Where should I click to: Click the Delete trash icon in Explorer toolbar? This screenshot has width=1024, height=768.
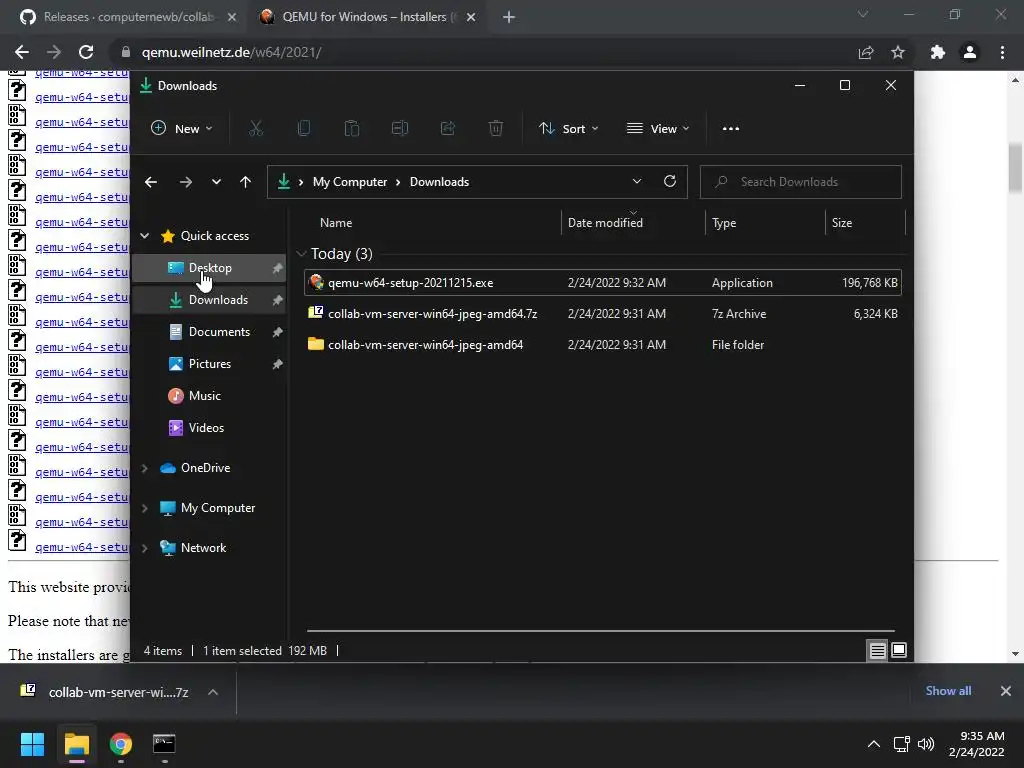[496, 129]
